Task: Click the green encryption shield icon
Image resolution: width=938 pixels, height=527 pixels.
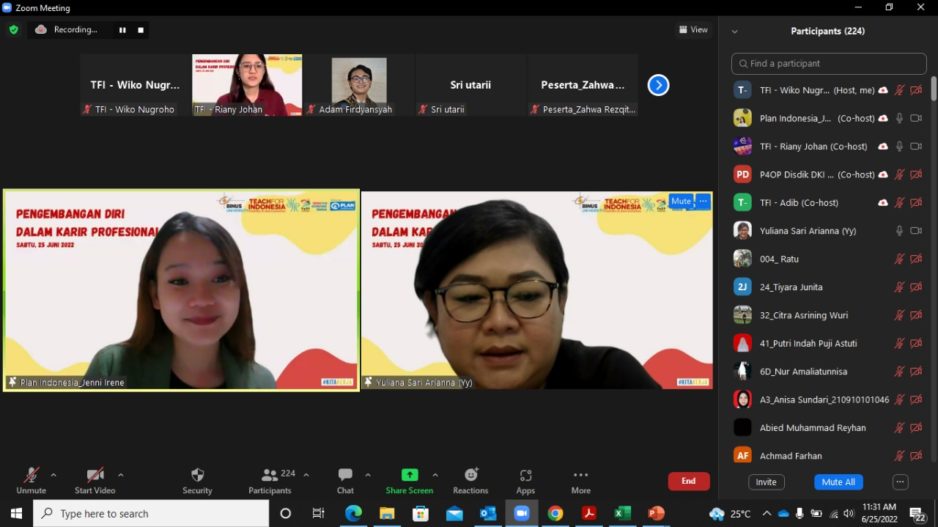Action: pyautogui.click(x=14, y=29)
